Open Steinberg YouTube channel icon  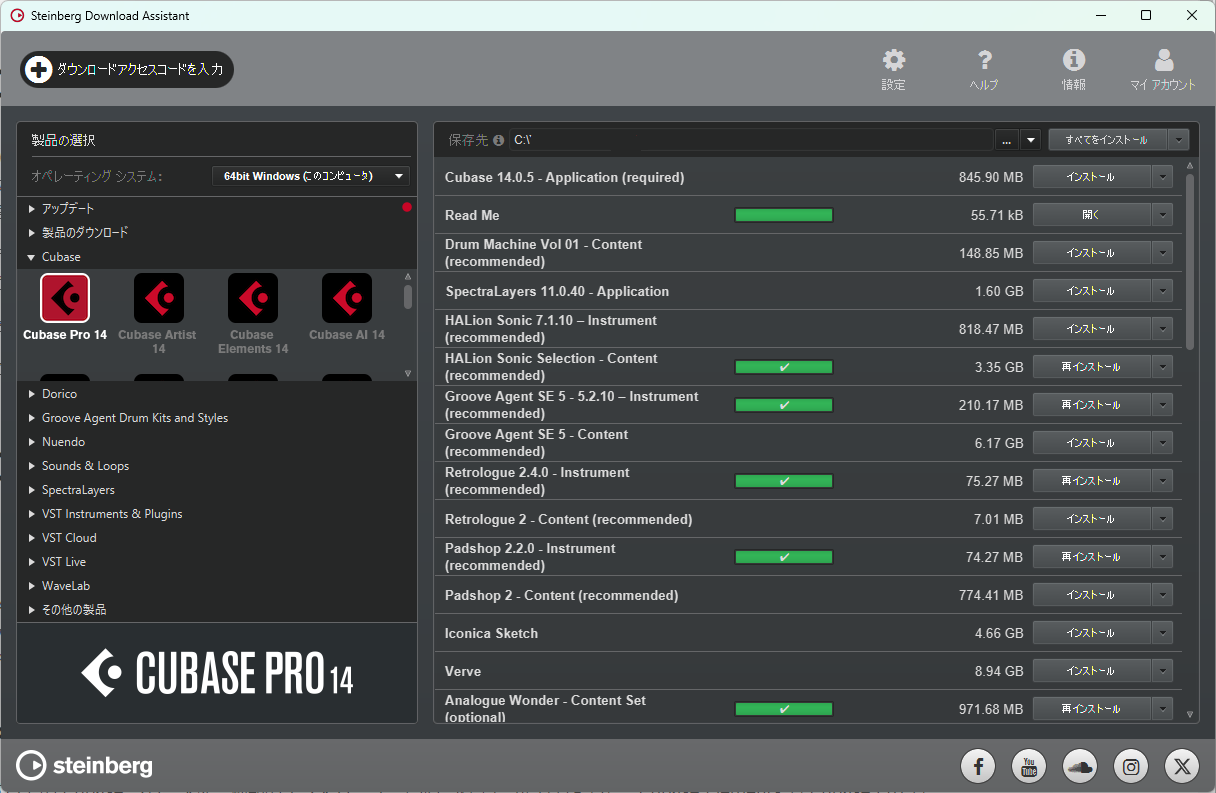coord(1029,767)
